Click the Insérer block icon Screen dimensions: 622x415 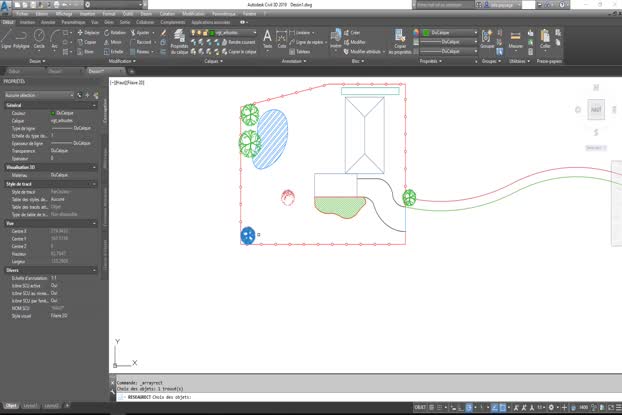coord(336,38)
